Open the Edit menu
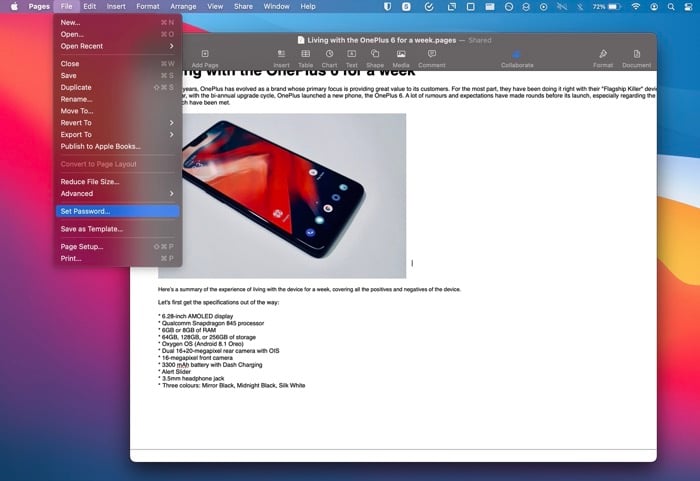The height and width of the screenshot is (481, 700). pos(90,6)
